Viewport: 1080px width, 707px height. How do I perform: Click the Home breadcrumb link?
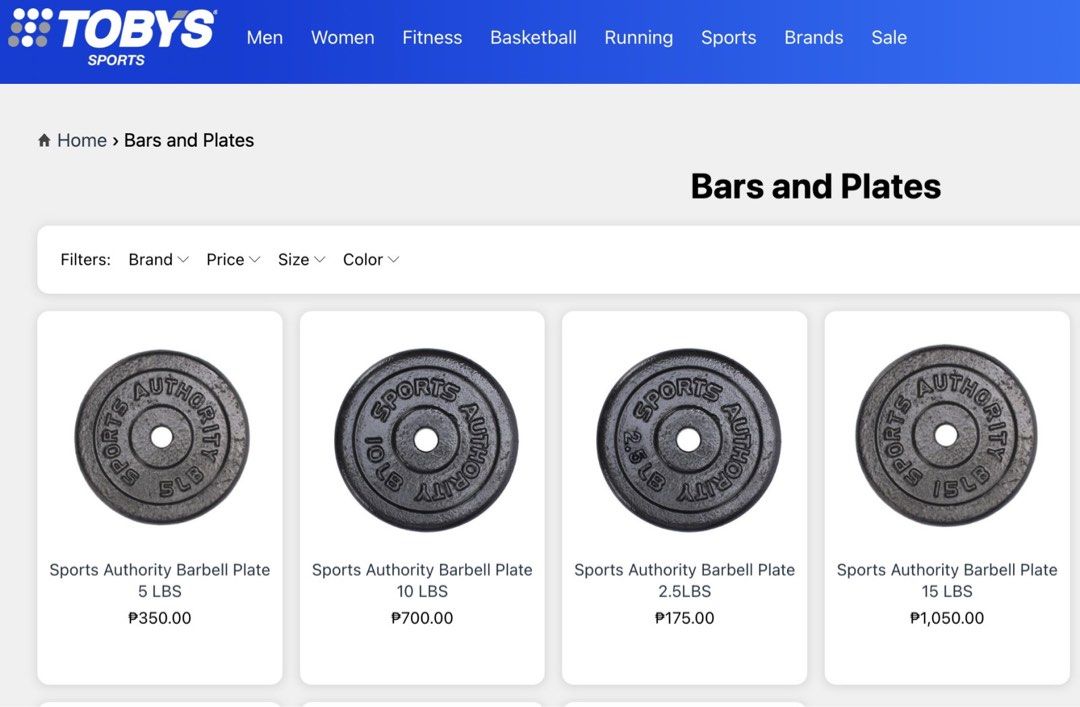click(81, 139)
